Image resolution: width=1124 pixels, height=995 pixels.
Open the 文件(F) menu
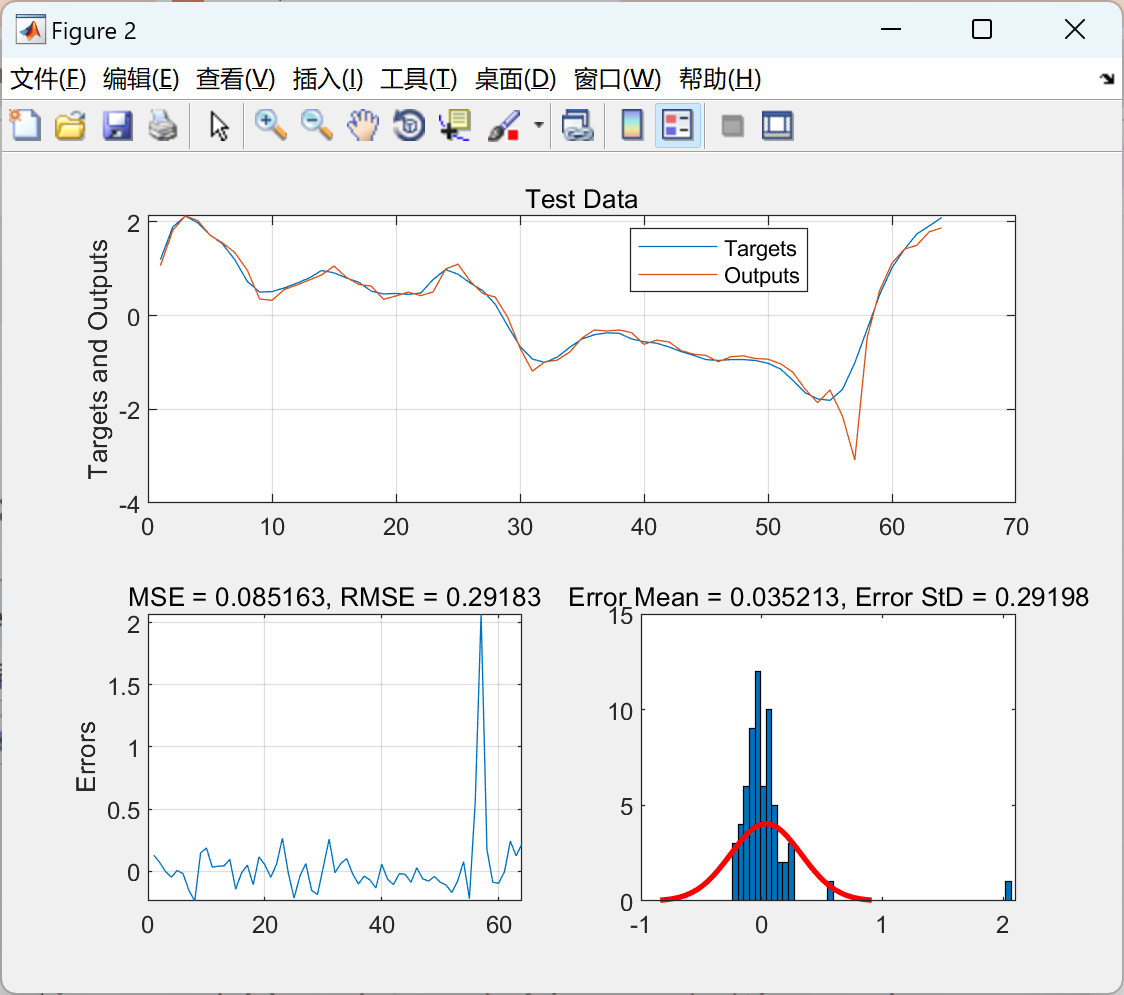click(x=48, y=79)
